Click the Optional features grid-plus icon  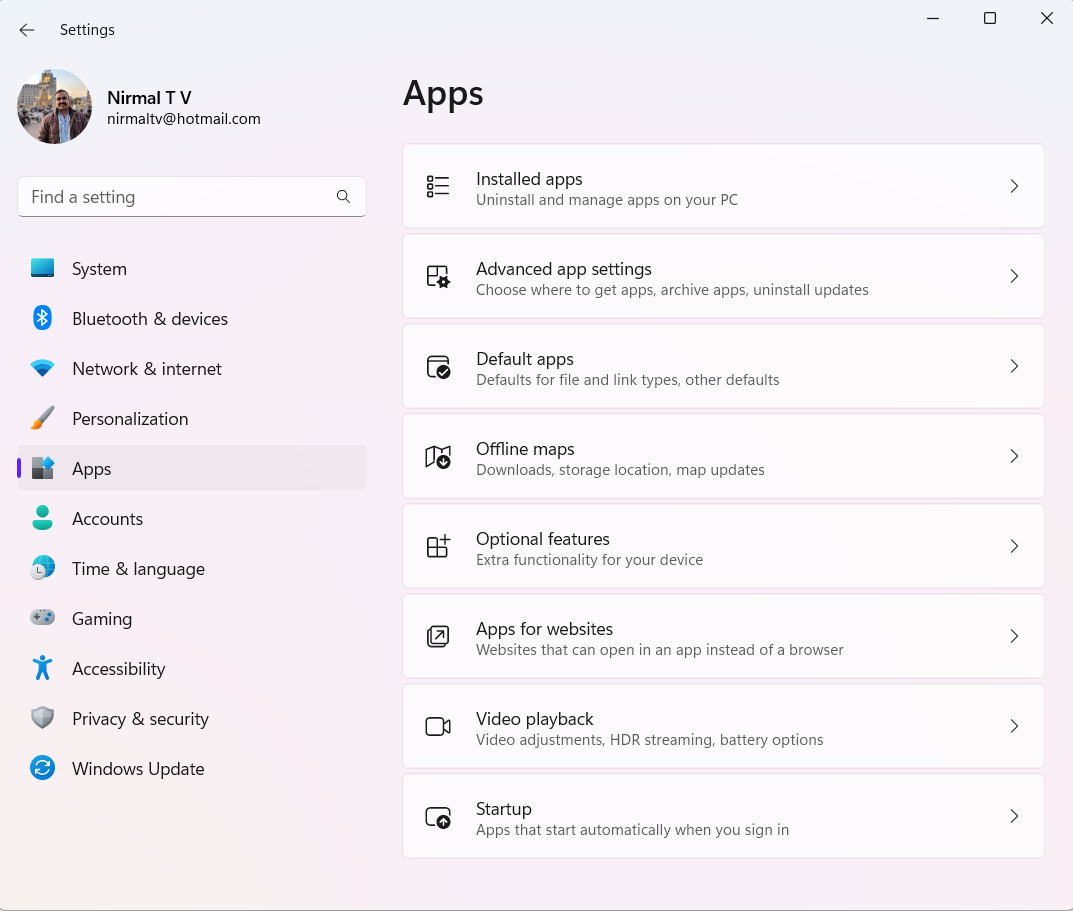pos(438,546)
